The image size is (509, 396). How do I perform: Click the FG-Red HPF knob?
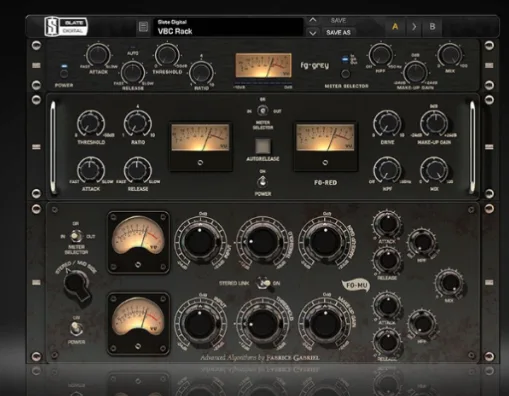click(x=387, y=170)
